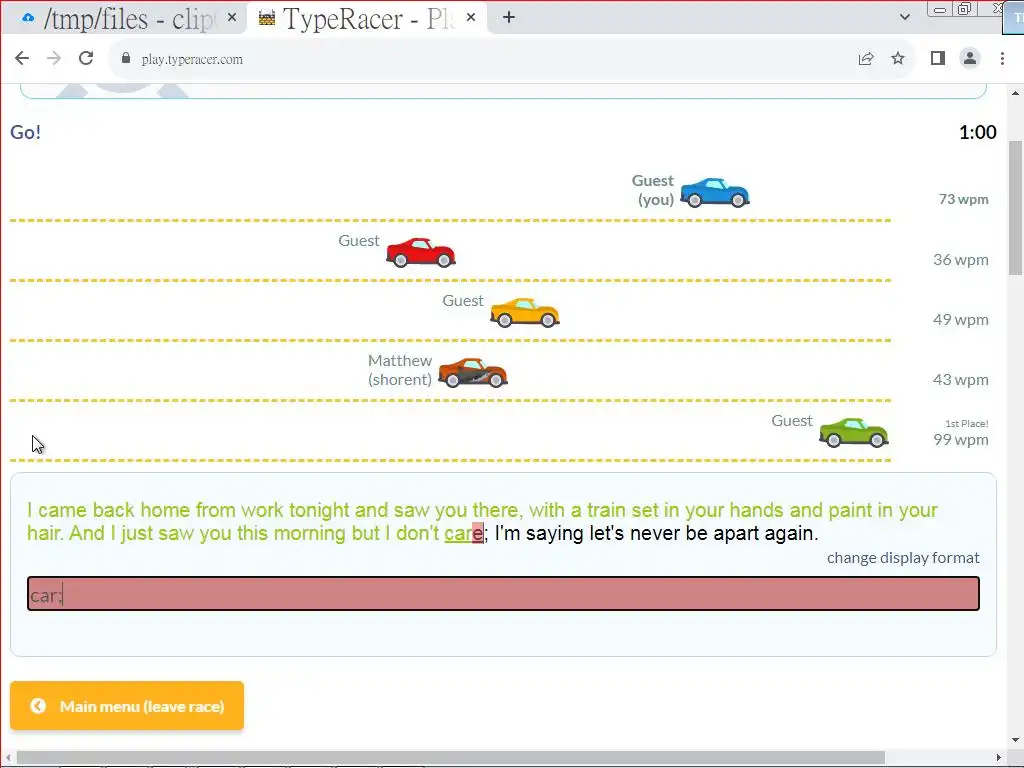Viewport: 1024px width, 768px height.
Task: Click the 73 wpm speed label
Action: (963, 199)
